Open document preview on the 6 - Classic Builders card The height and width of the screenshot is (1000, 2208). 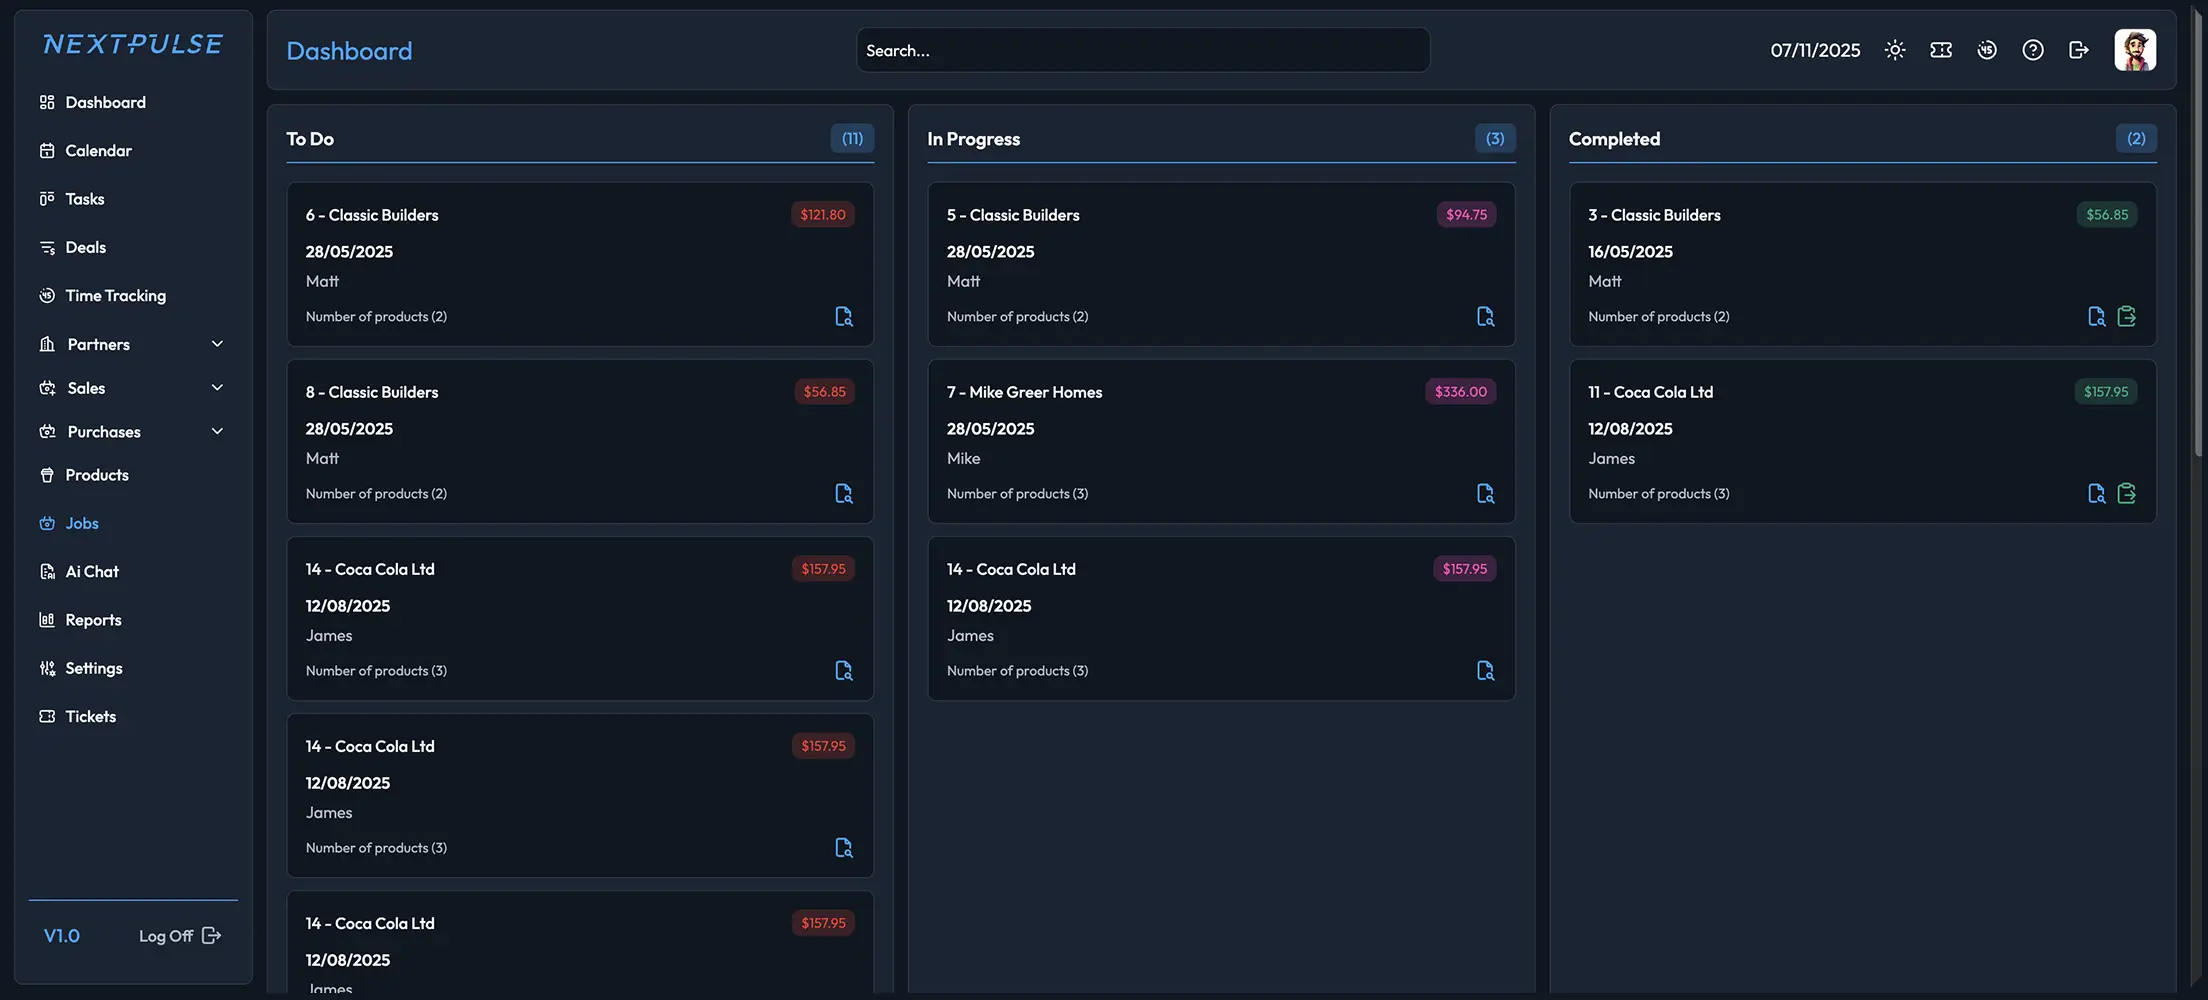pyautogui.click(x=843, y=316)
